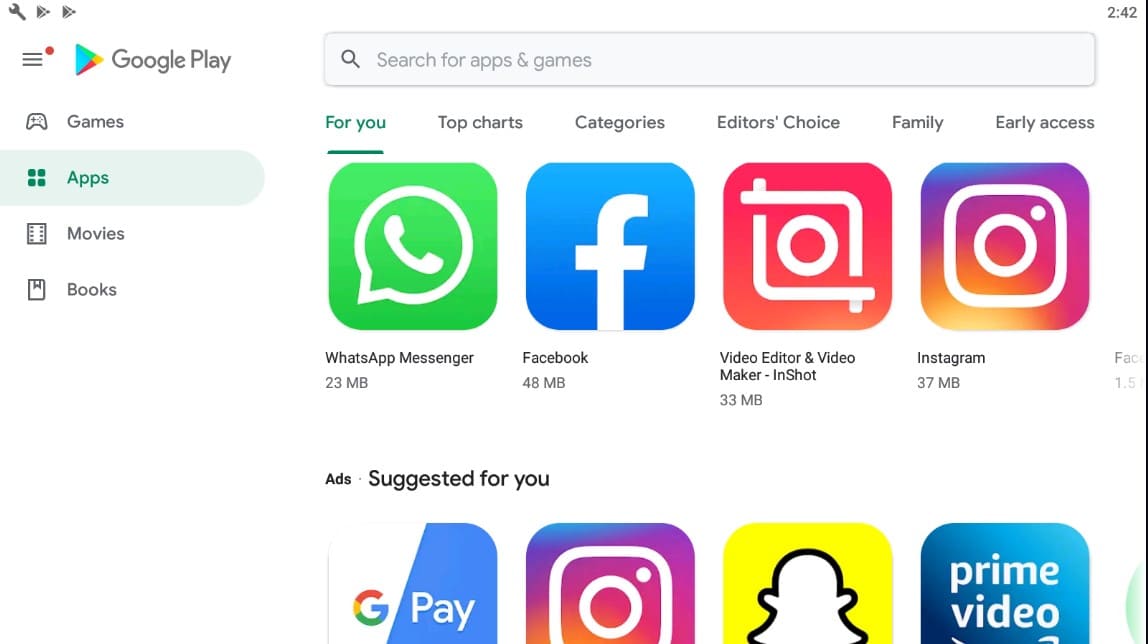Open the Instagram icon in For you
This screenshot has height=644, width=1148.
[x=1004, y=247]
